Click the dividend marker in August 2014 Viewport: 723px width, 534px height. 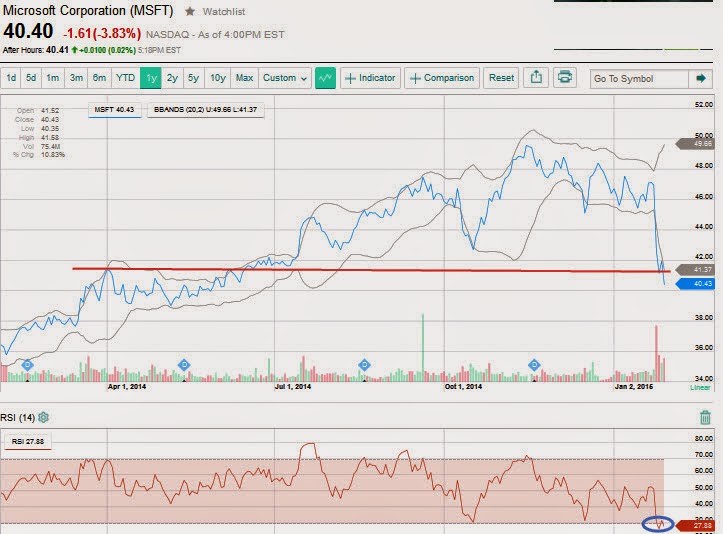click(x=364, y=365)
